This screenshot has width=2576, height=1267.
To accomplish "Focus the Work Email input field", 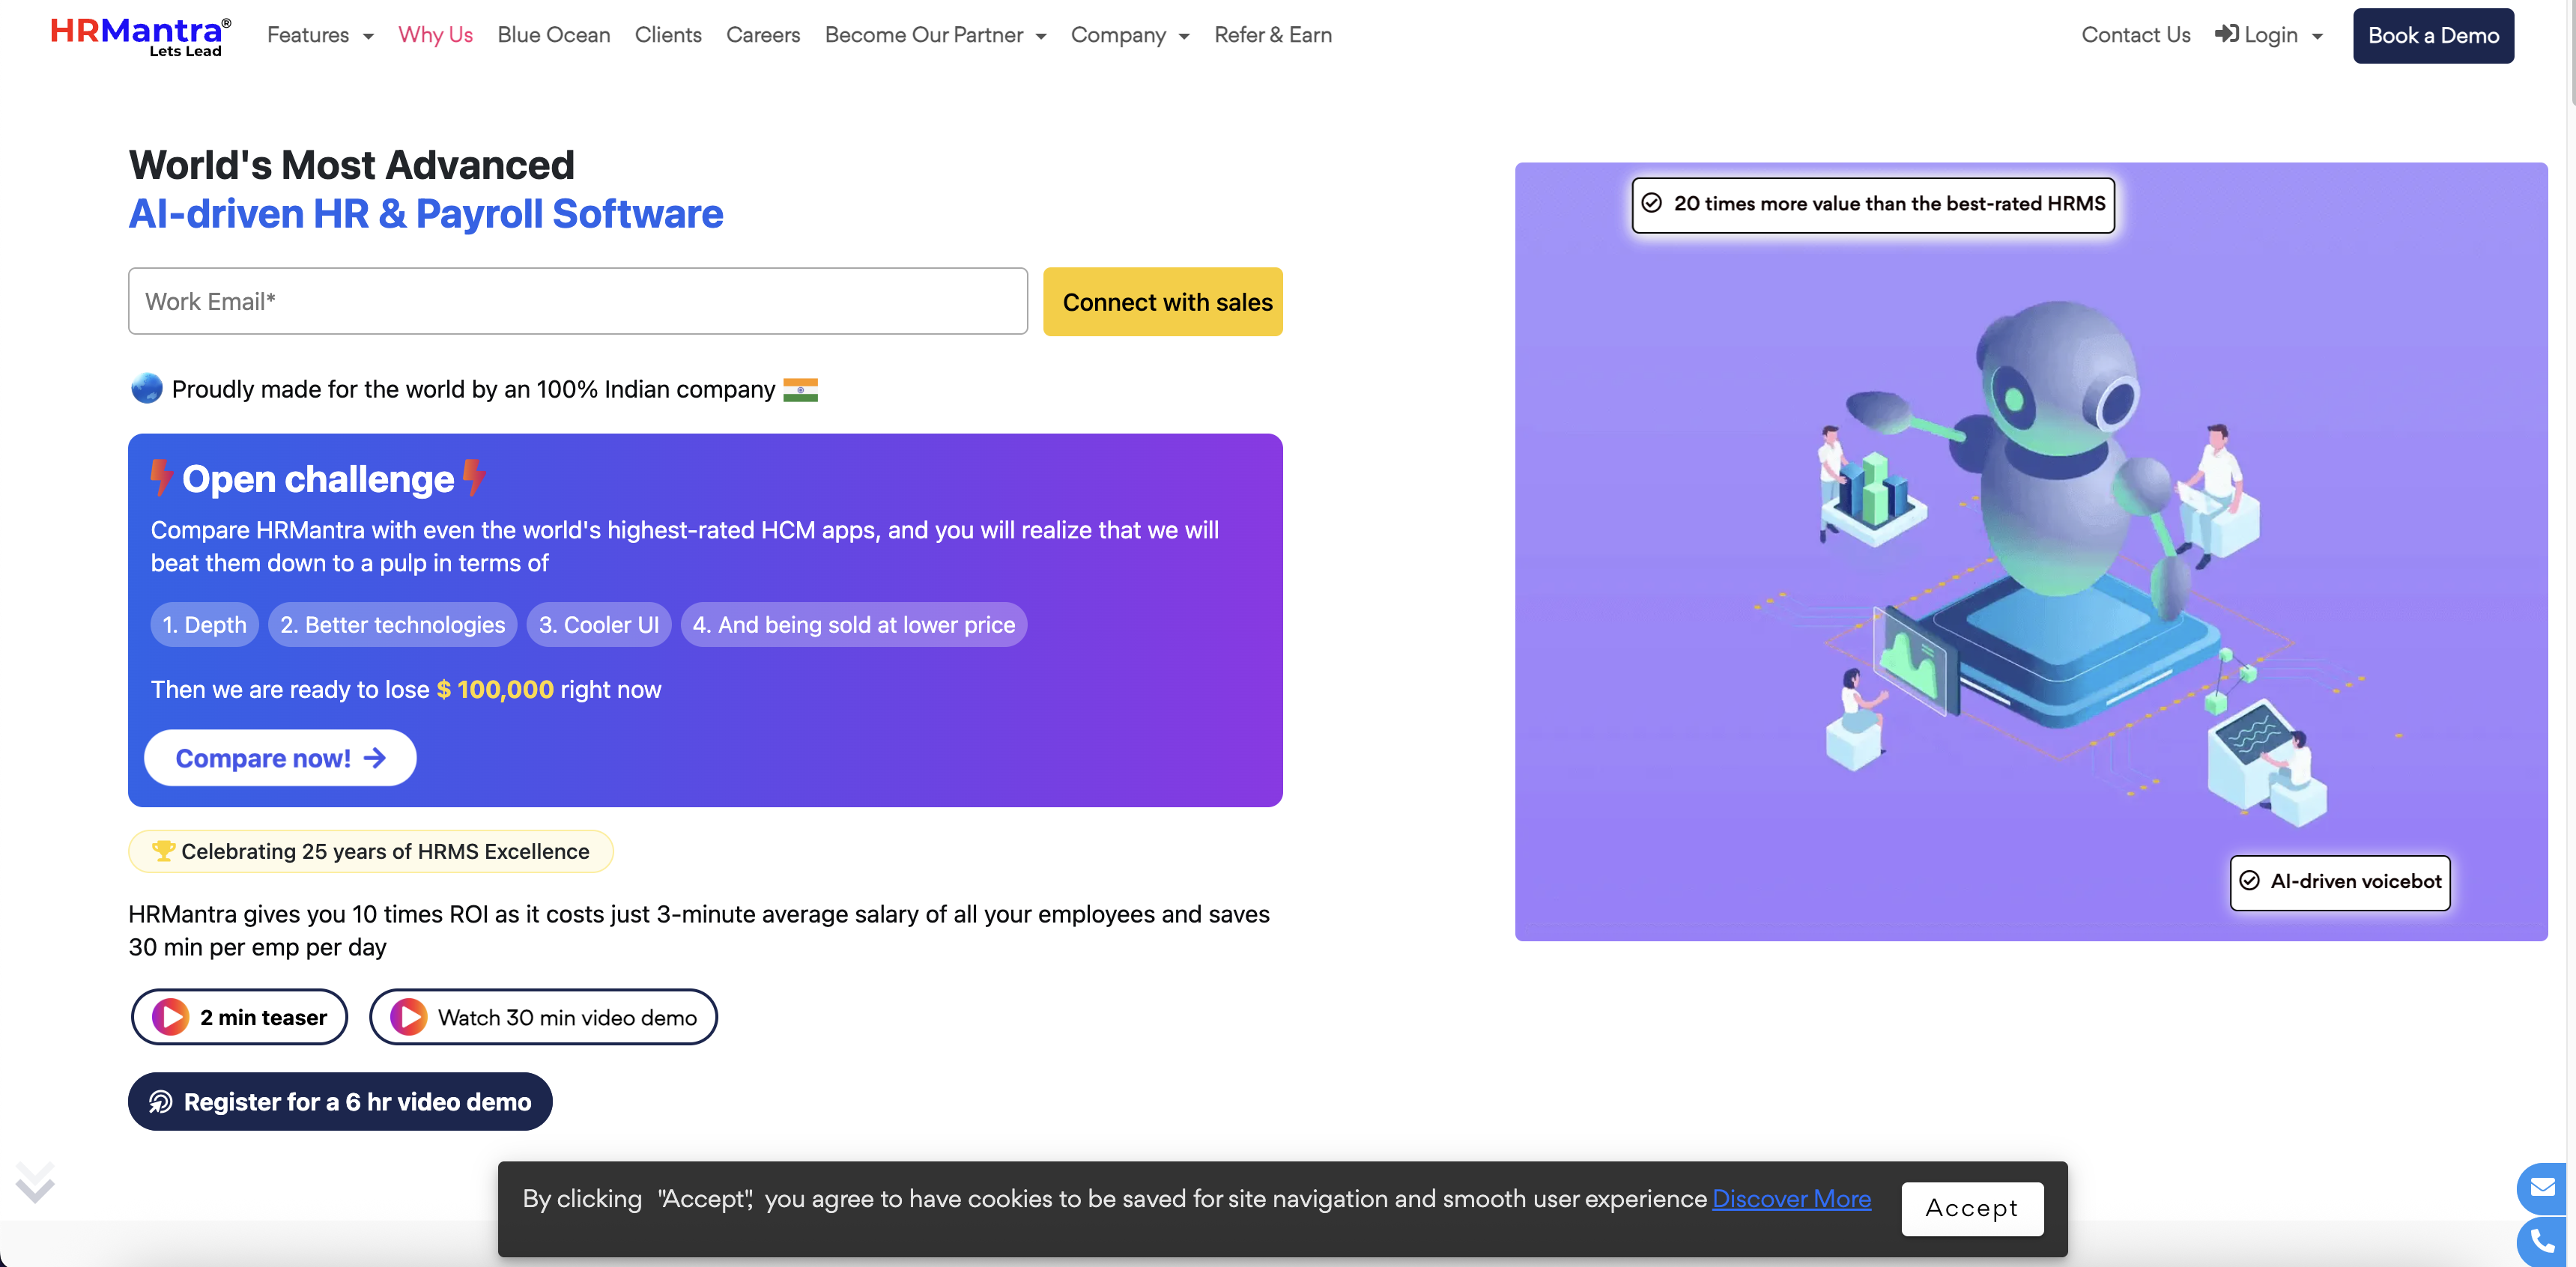I will tap(577, 301).
